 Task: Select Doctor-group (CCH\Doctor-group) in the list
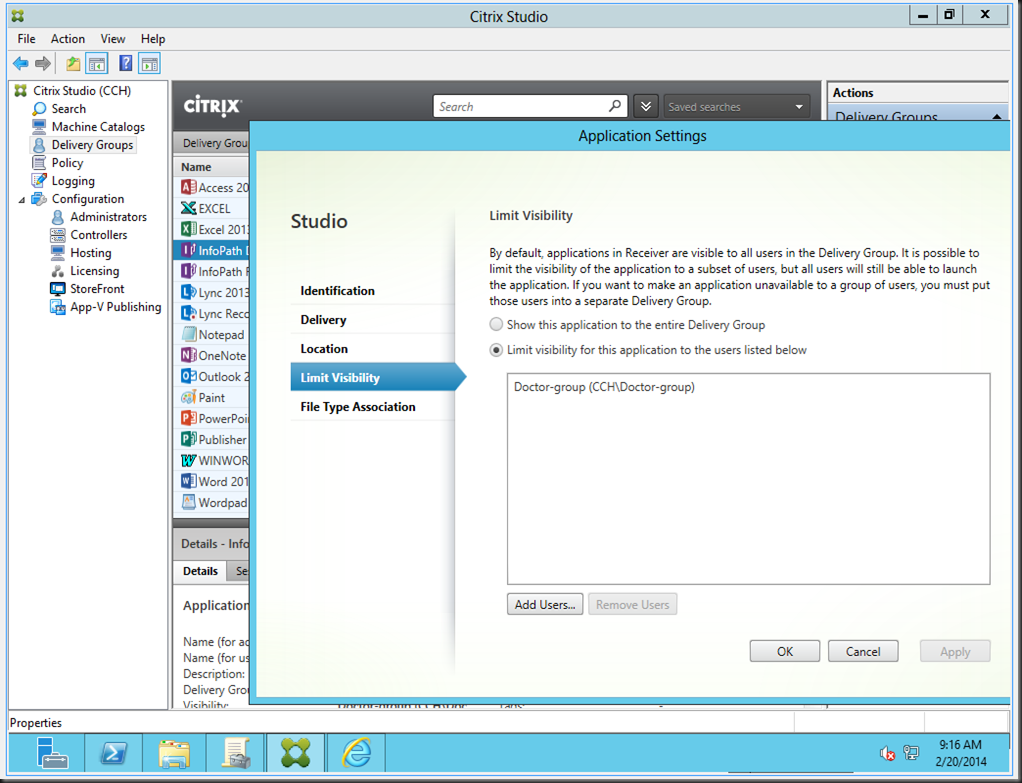604,387
